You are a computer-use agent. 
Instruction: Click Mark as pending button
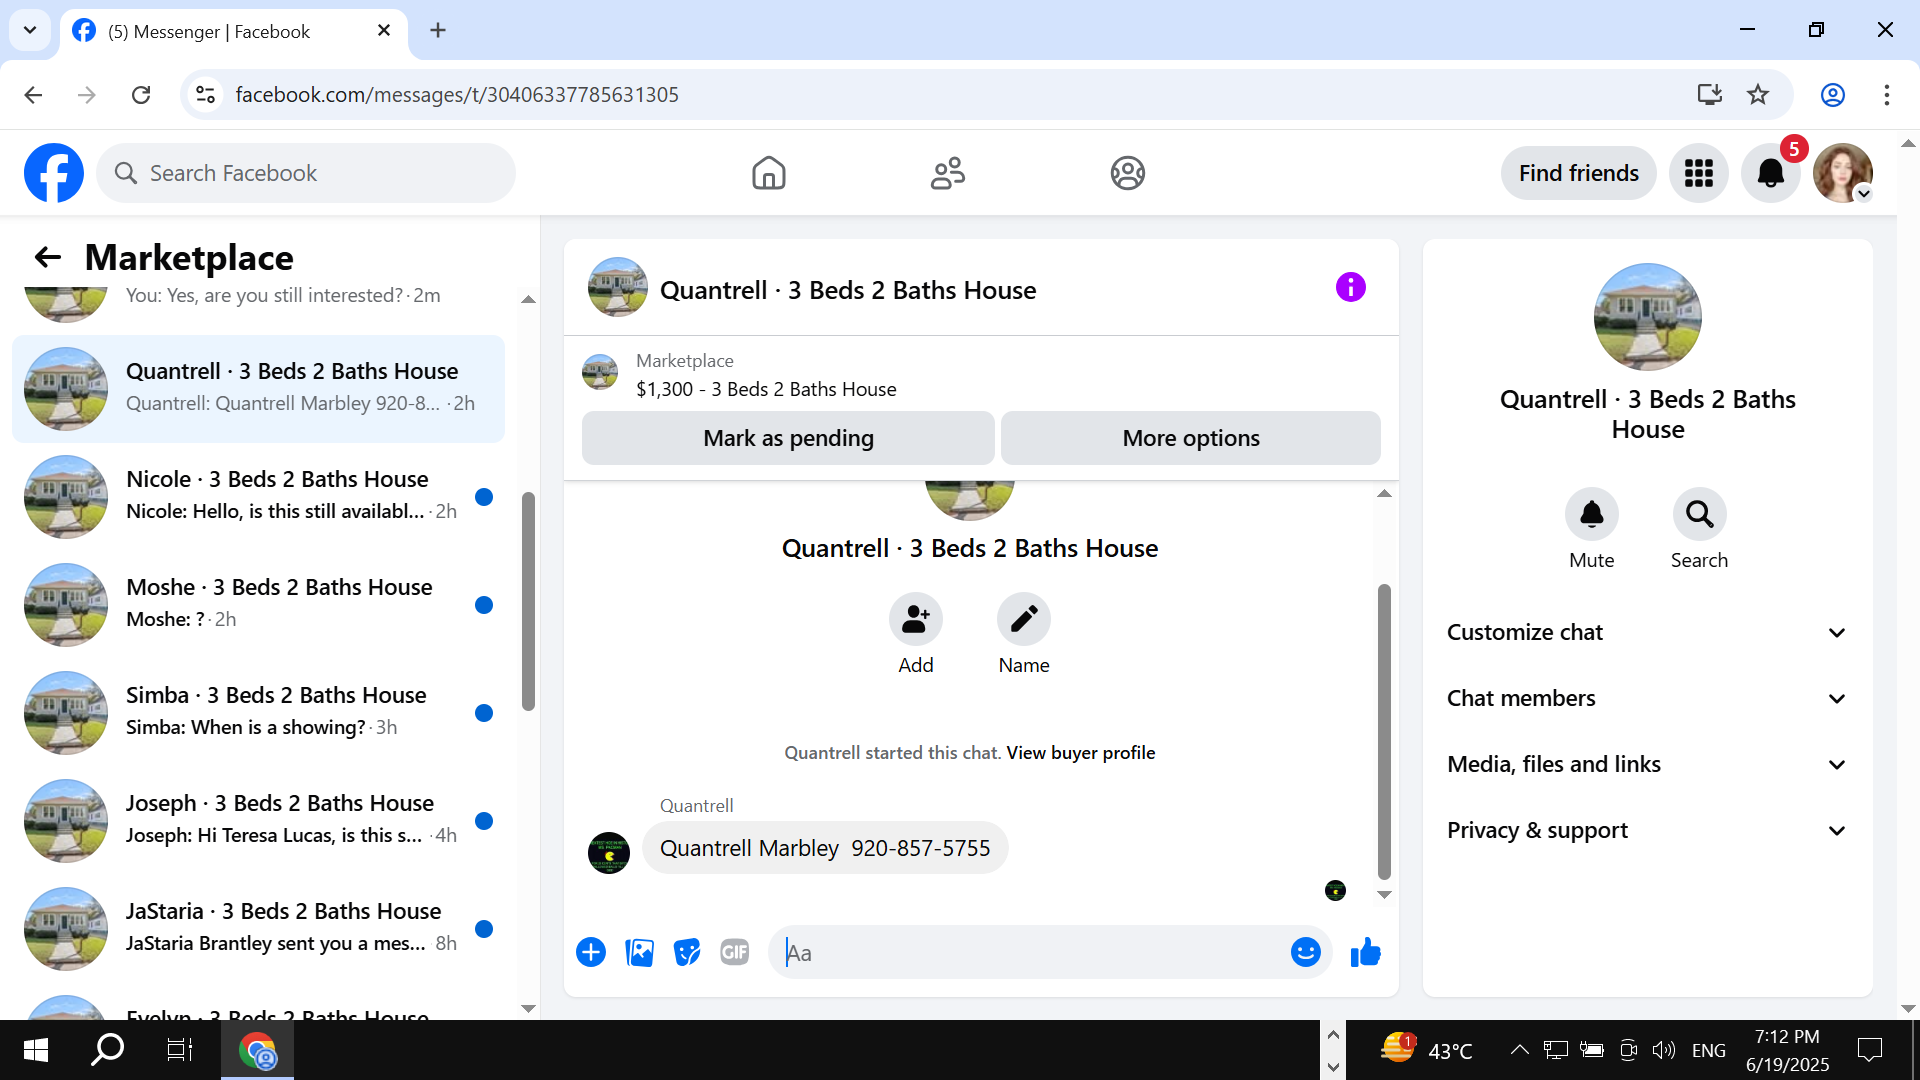coord(788,438)
